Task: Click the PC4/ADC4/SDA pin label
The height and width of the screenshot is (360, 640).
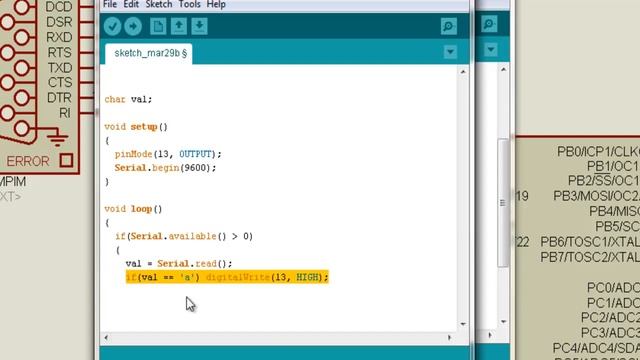Action: 596,348
